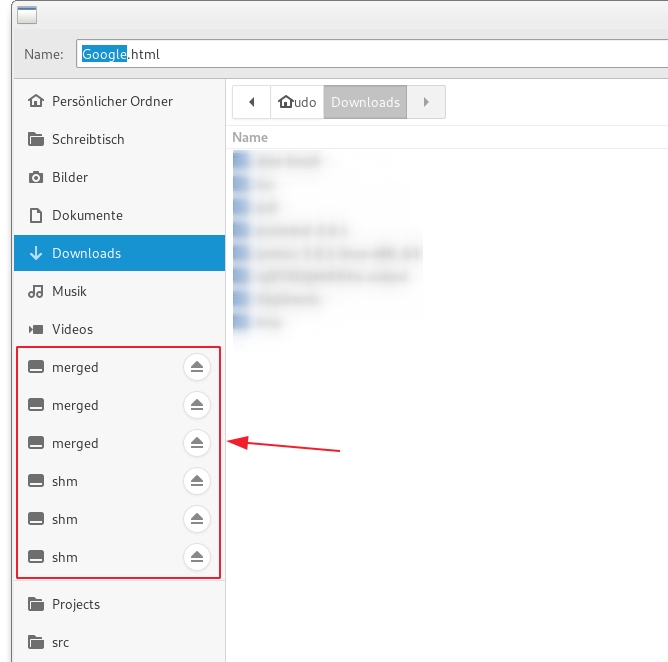This screenshot has height=662, width=668.
Task: Eject the last merged volume
Action: [197, 443]
